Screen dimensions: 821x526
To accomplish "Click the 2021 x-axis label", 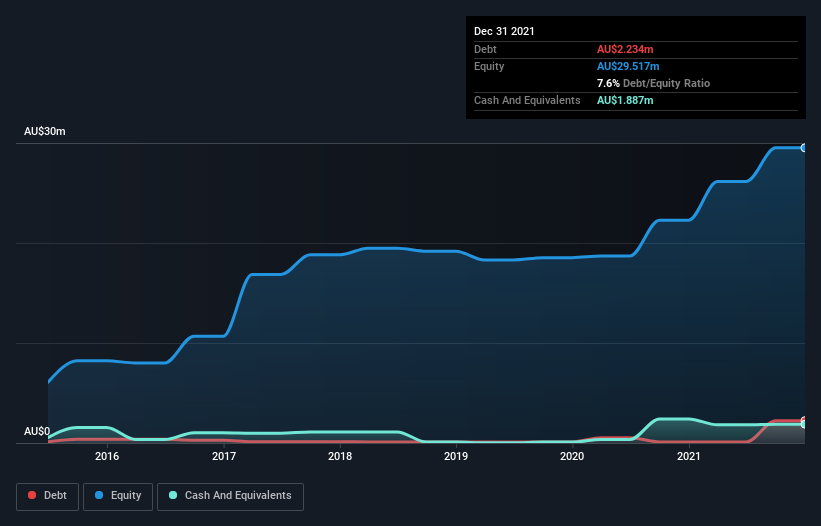I will point(689,456).
